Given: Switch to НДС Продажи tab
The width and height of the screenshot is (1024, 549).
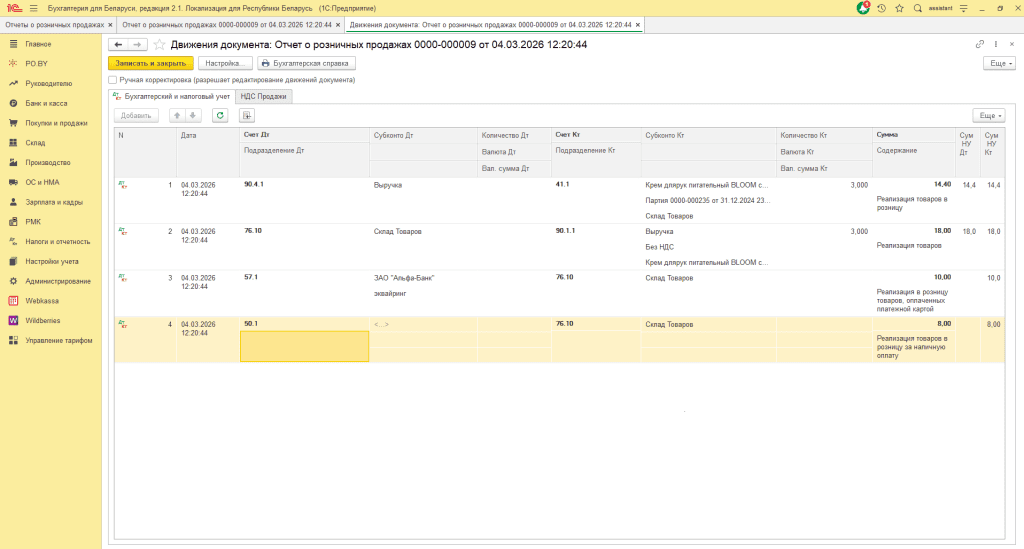Looking at the screenshot, I should (x=264, y=96).
